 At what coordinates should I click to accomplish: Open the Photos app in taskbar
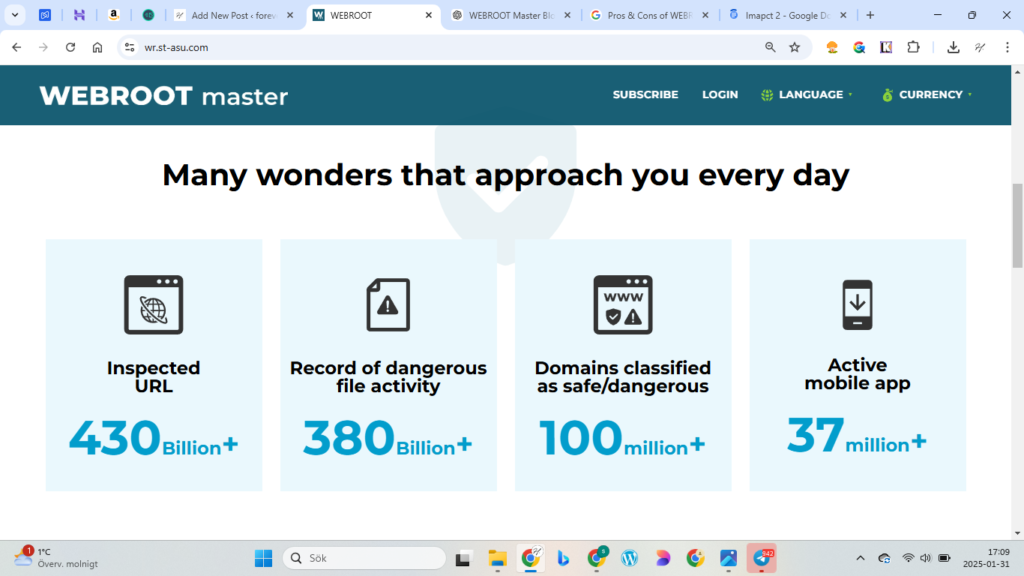(x=728, y=558)
